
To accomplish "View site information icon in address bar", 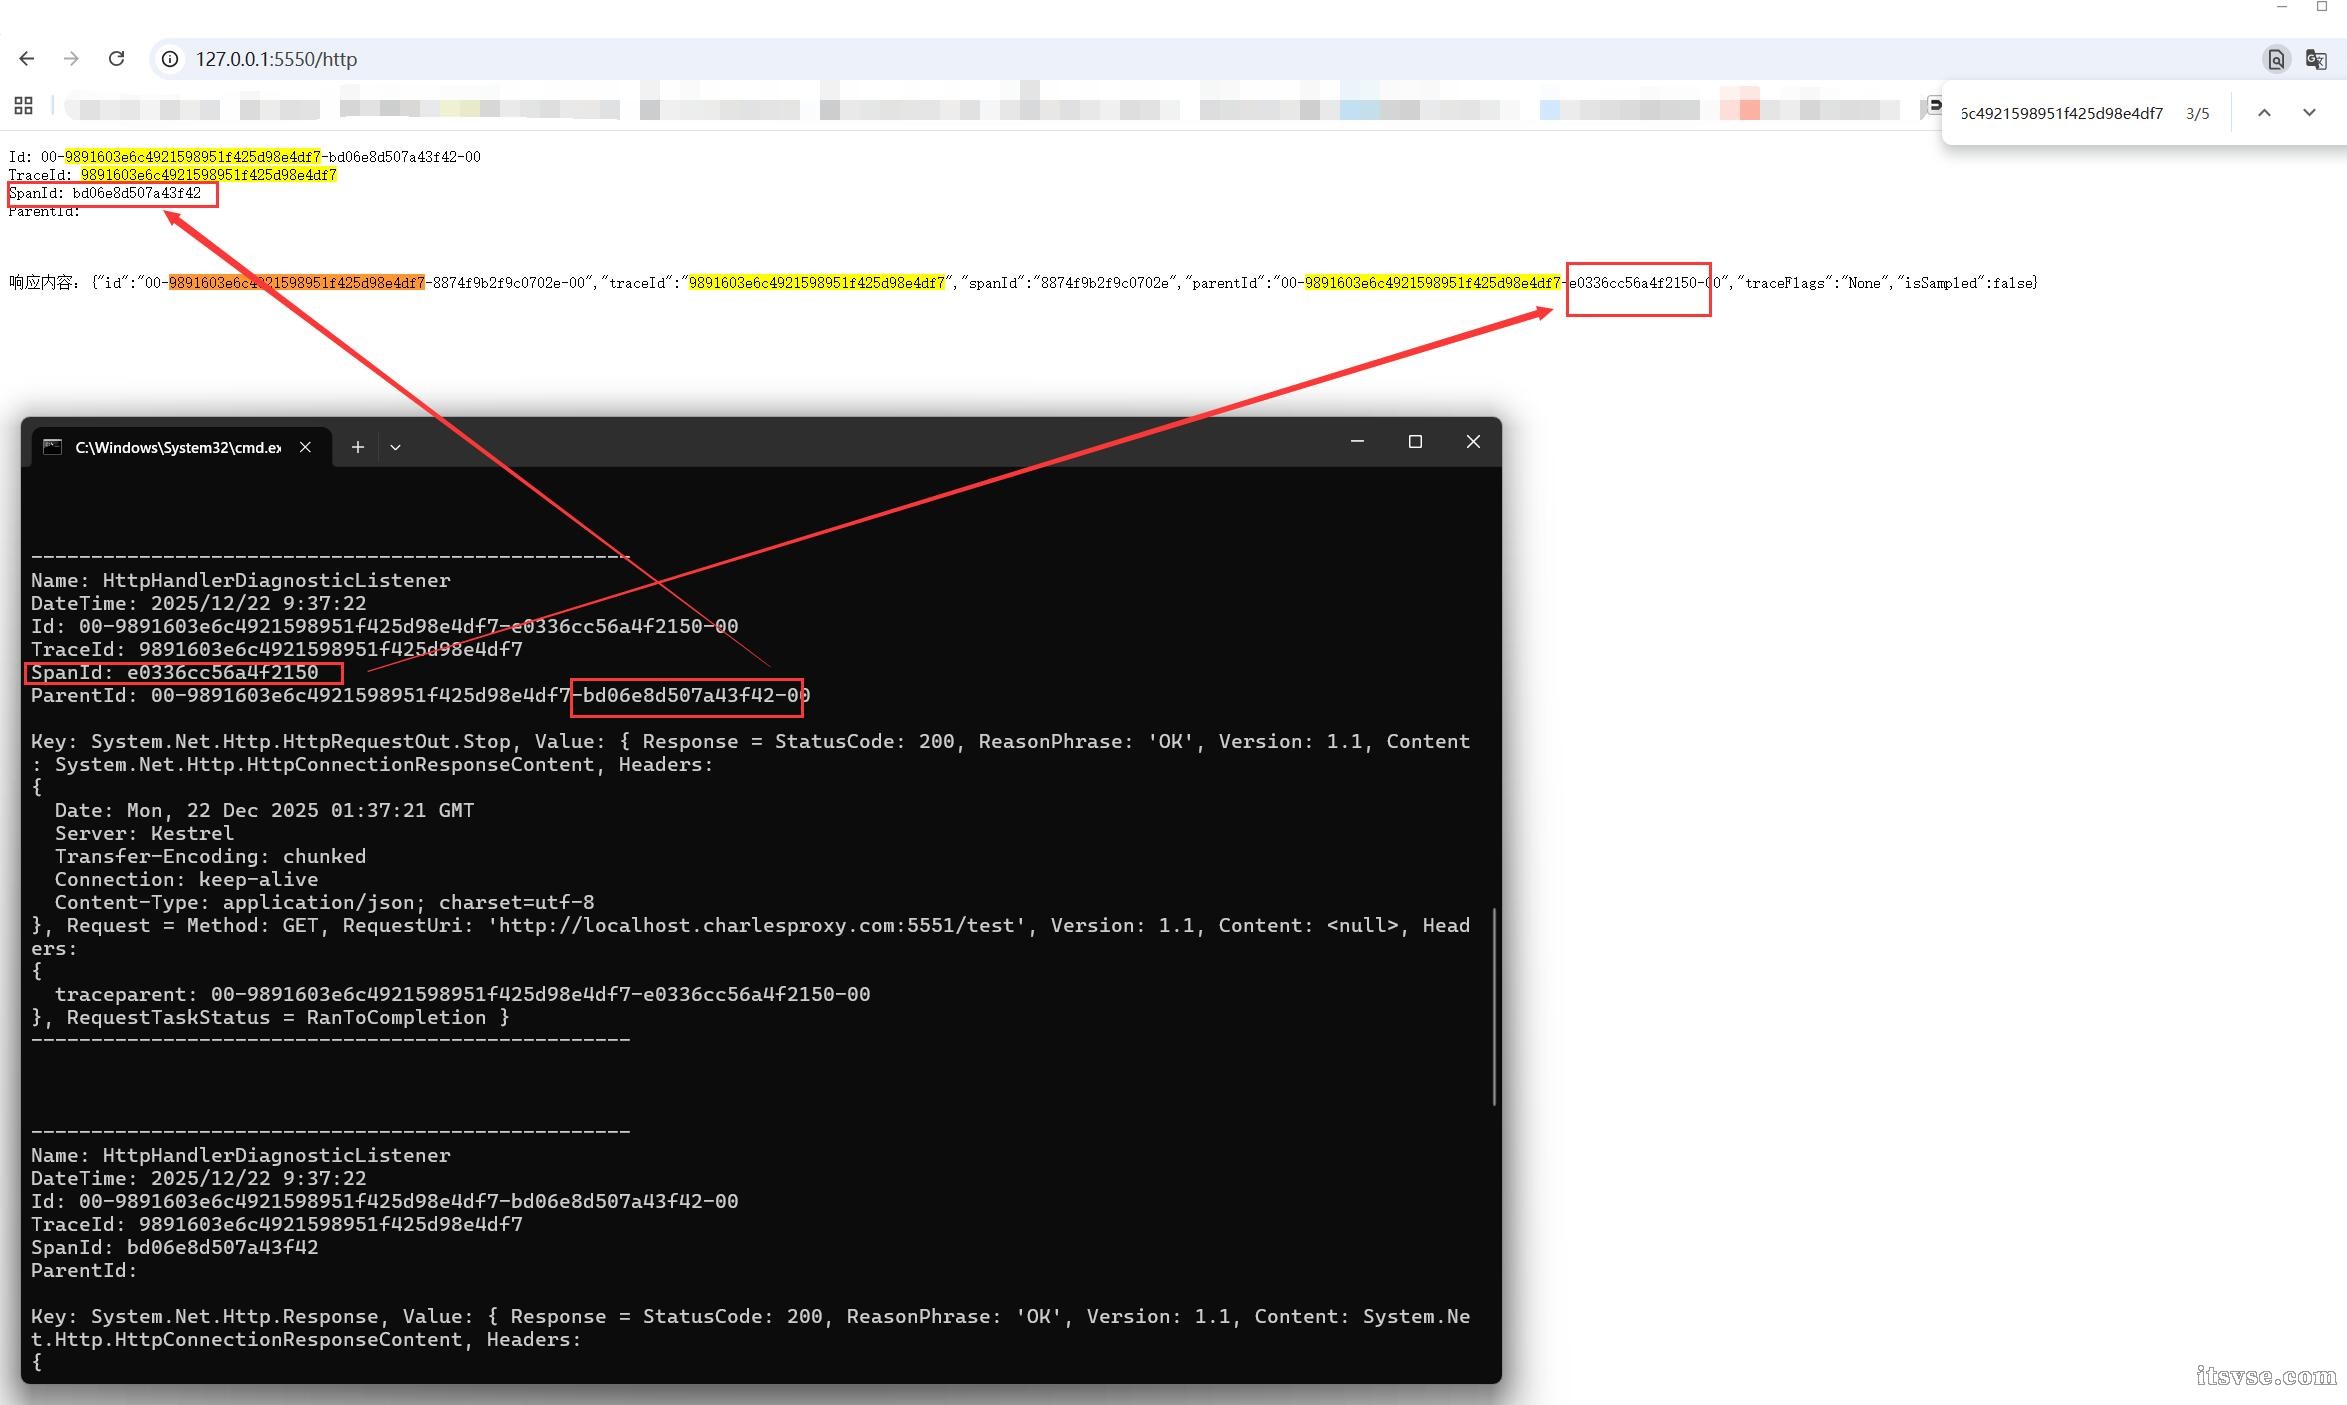I will point(170,59).
